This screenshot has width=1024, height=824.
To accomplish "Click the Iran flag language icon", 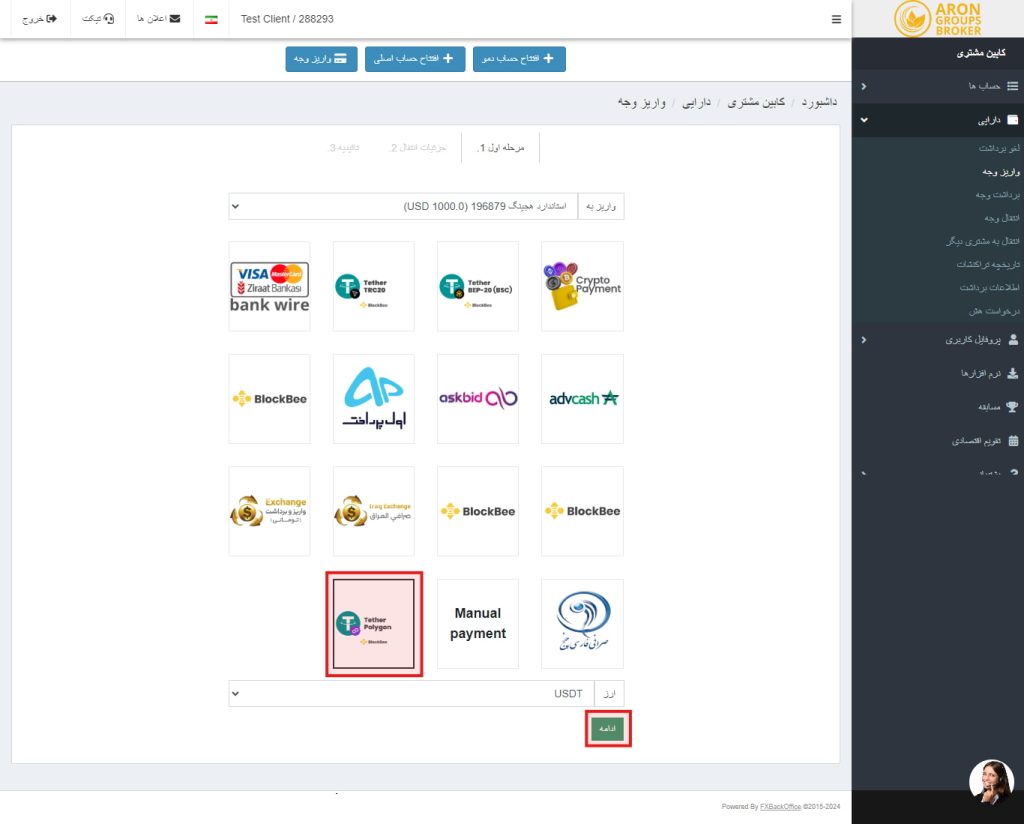I will (211, 20).
